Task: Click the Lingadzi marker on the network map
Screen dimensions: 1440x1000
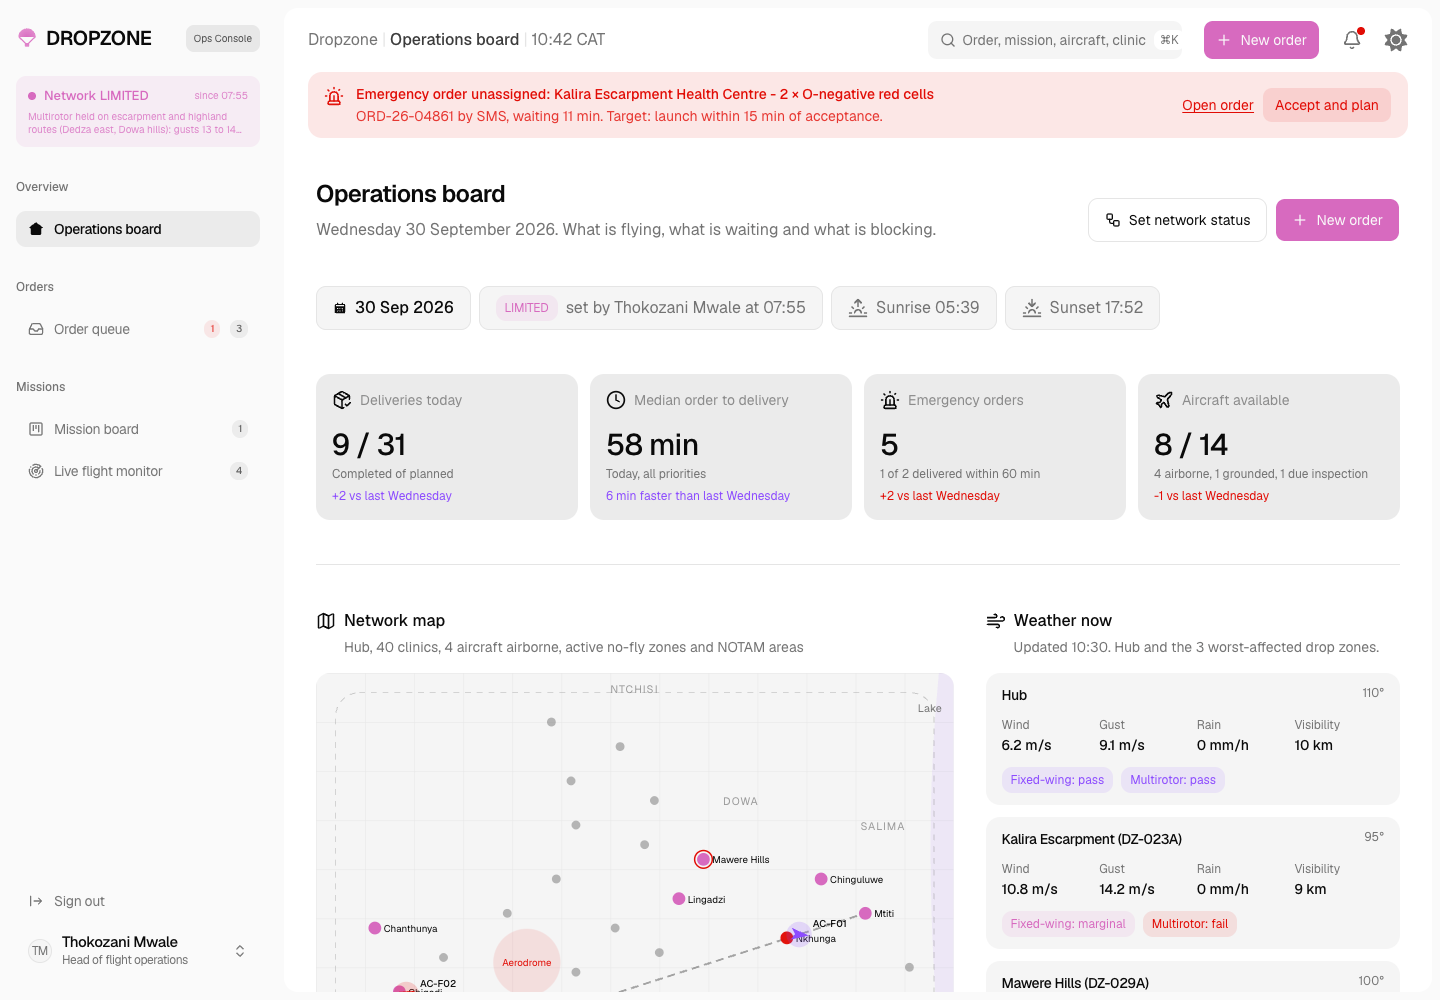Action: (679, 898)
